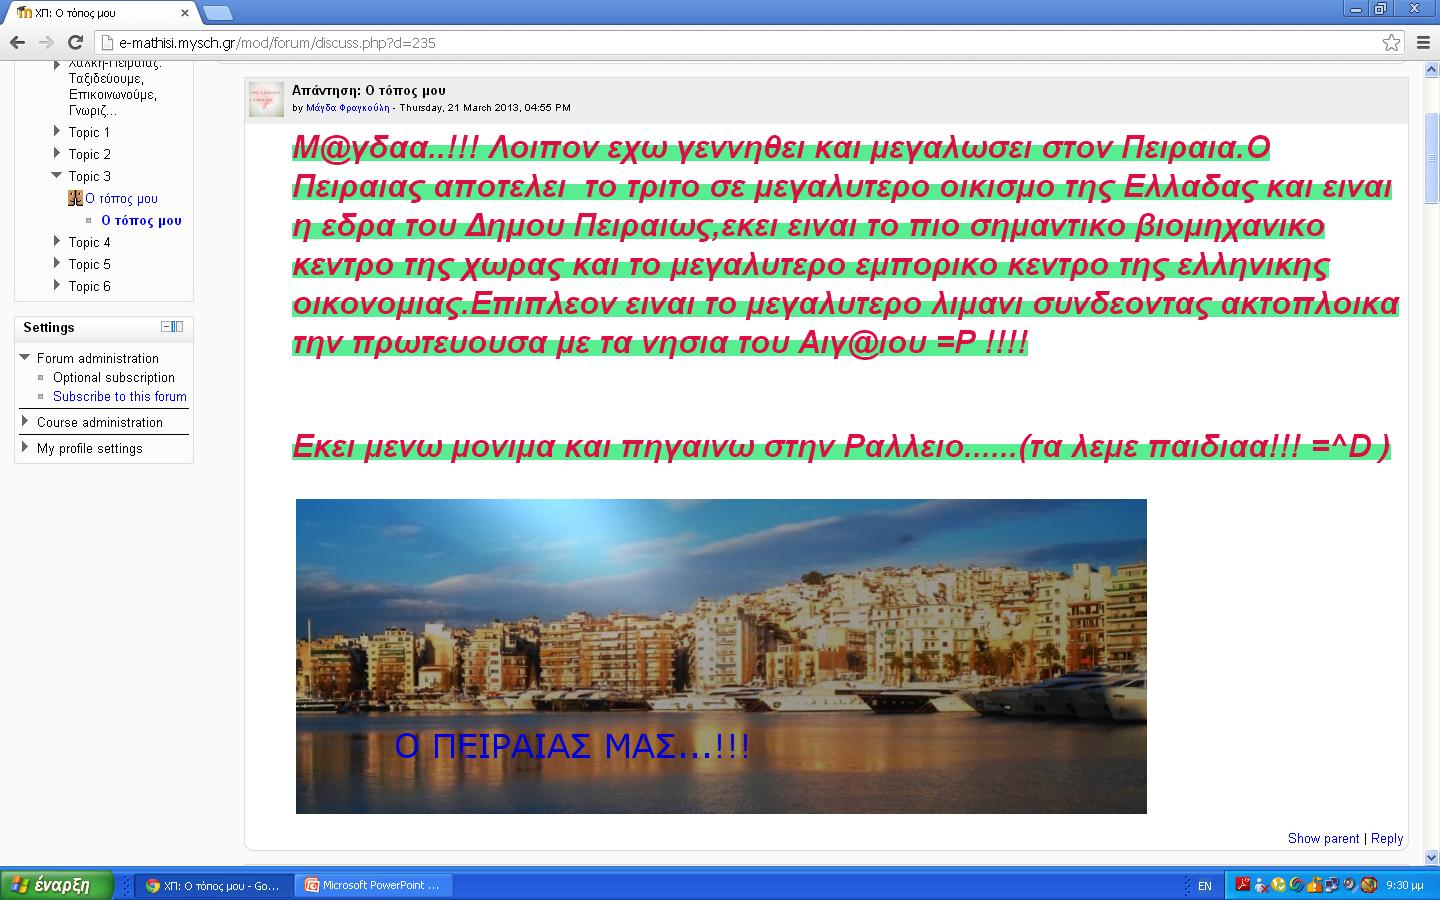Screen dimensions: 1440x900
Task: Switch to Microsoft PowerPoint in the taskbar
Action: 375,885
